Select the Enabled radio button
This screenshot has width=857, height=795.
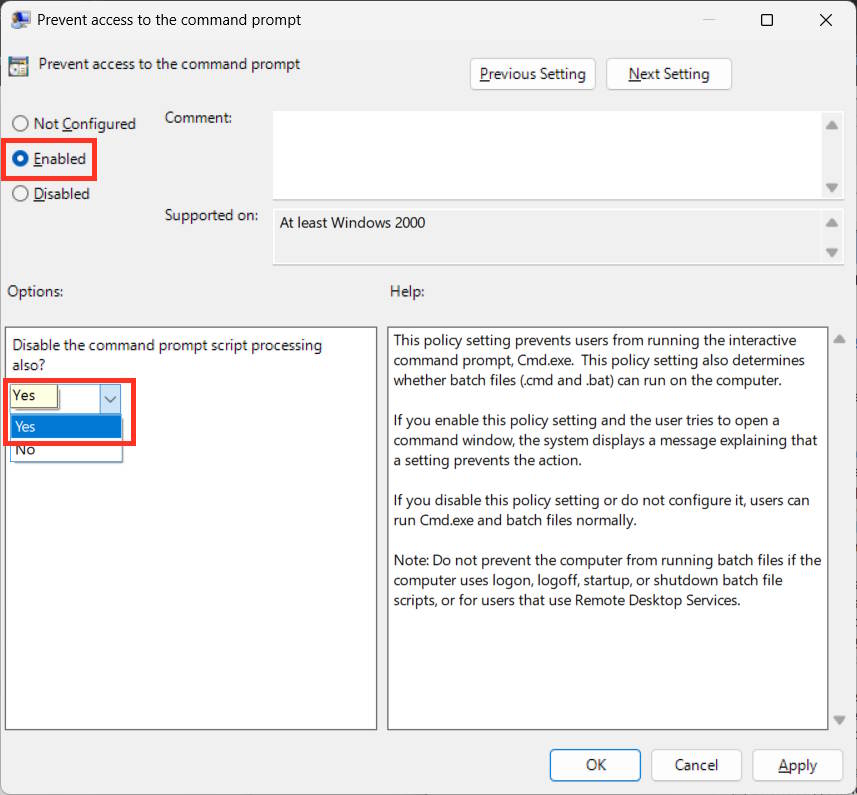(x=18, y=158)
